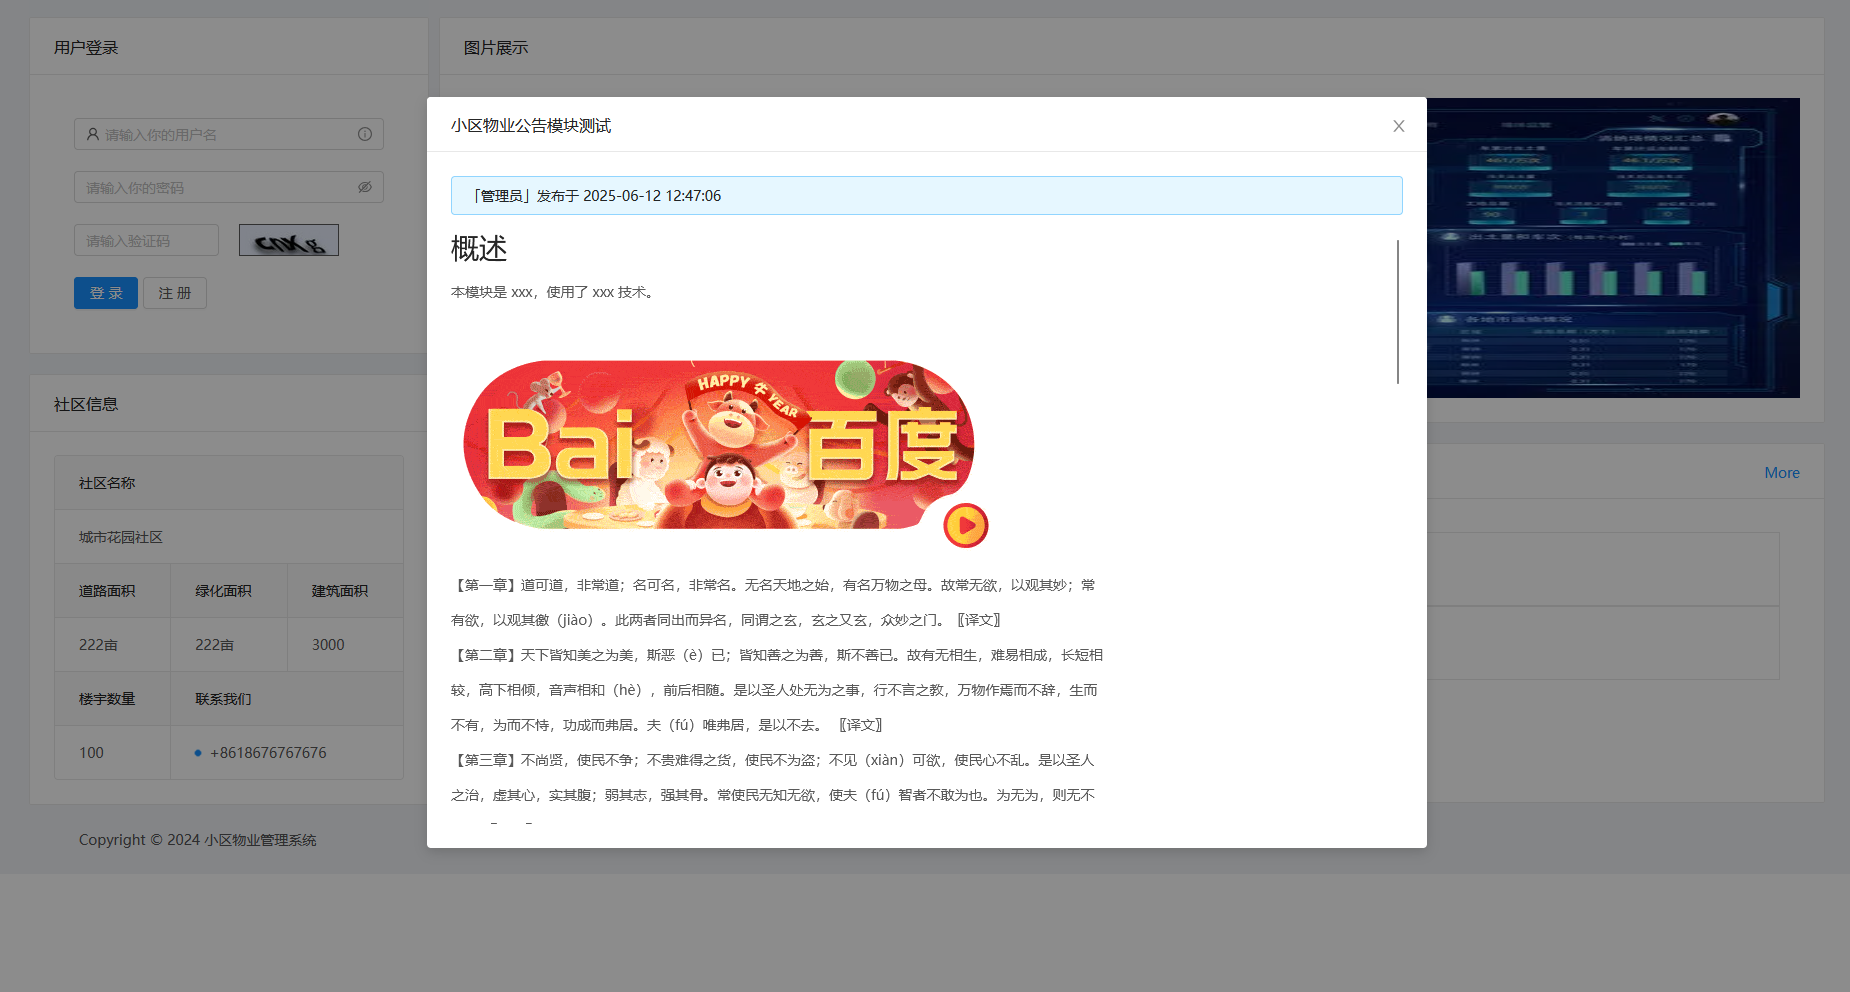Click the user icon in username field
Image resolution: width=1850 pixels, height=992 pixels.
[x=93, y=134]
